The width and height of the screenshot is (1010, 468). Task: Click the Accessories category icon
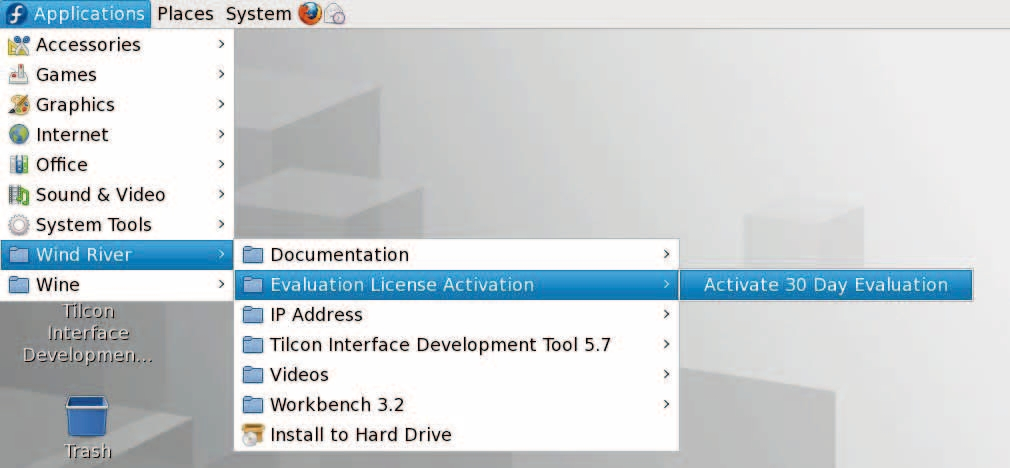click(x=19, y=45)
